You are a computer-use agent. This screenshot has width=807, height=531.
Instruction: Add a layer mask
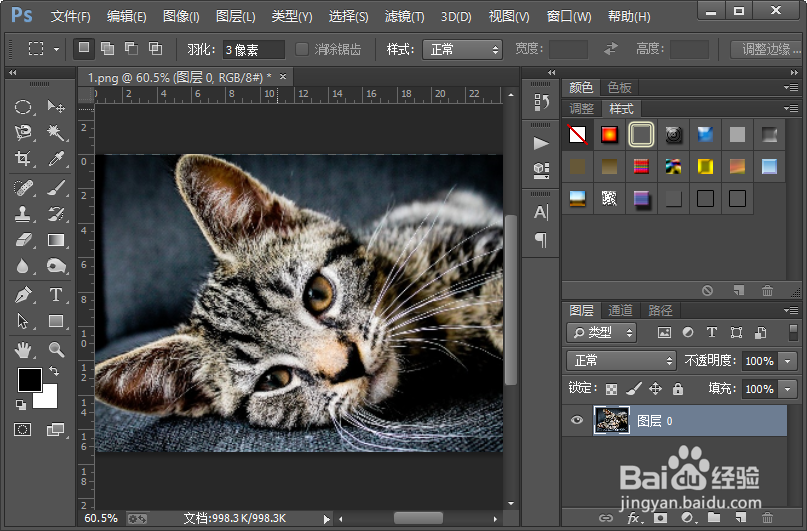[660, 518]
